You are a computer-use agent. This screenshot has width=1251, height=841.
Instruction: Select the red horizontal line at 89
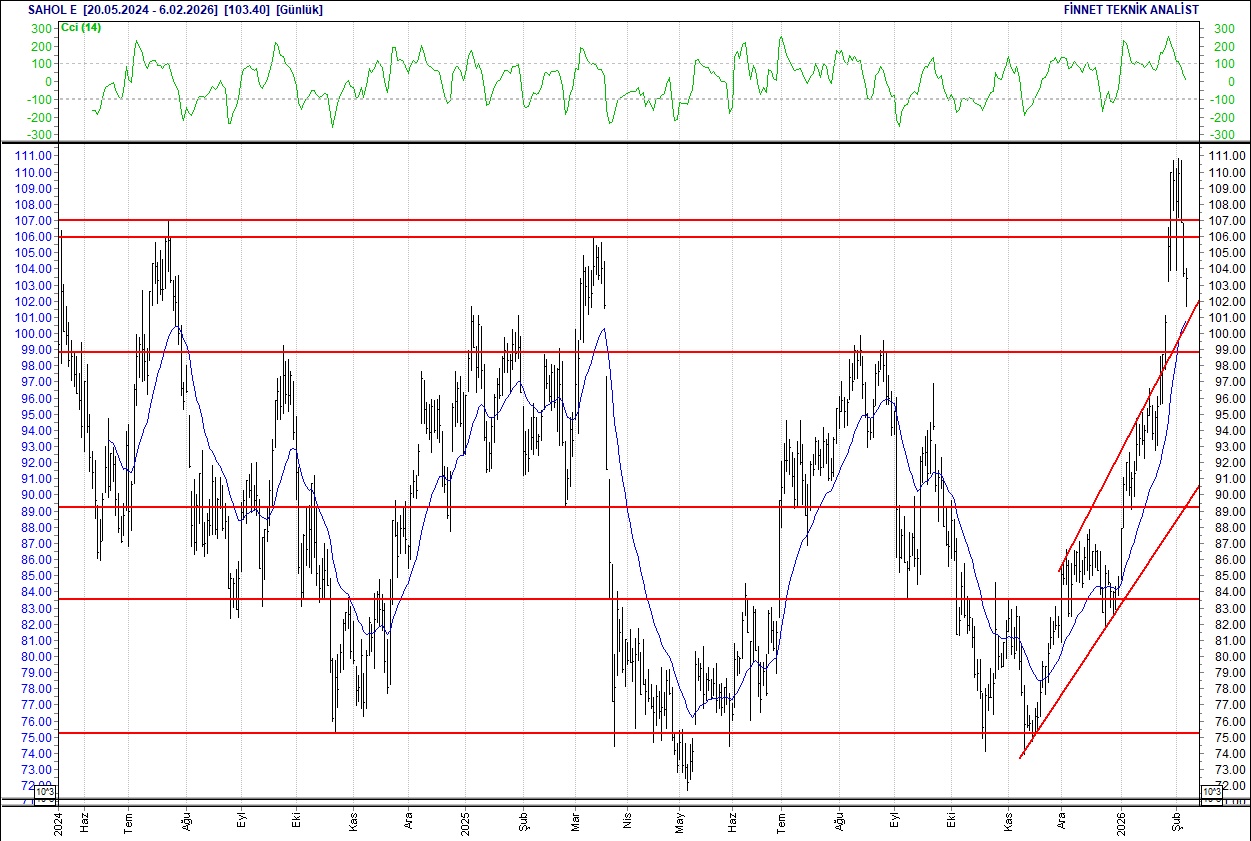click(x=600, y=506)
